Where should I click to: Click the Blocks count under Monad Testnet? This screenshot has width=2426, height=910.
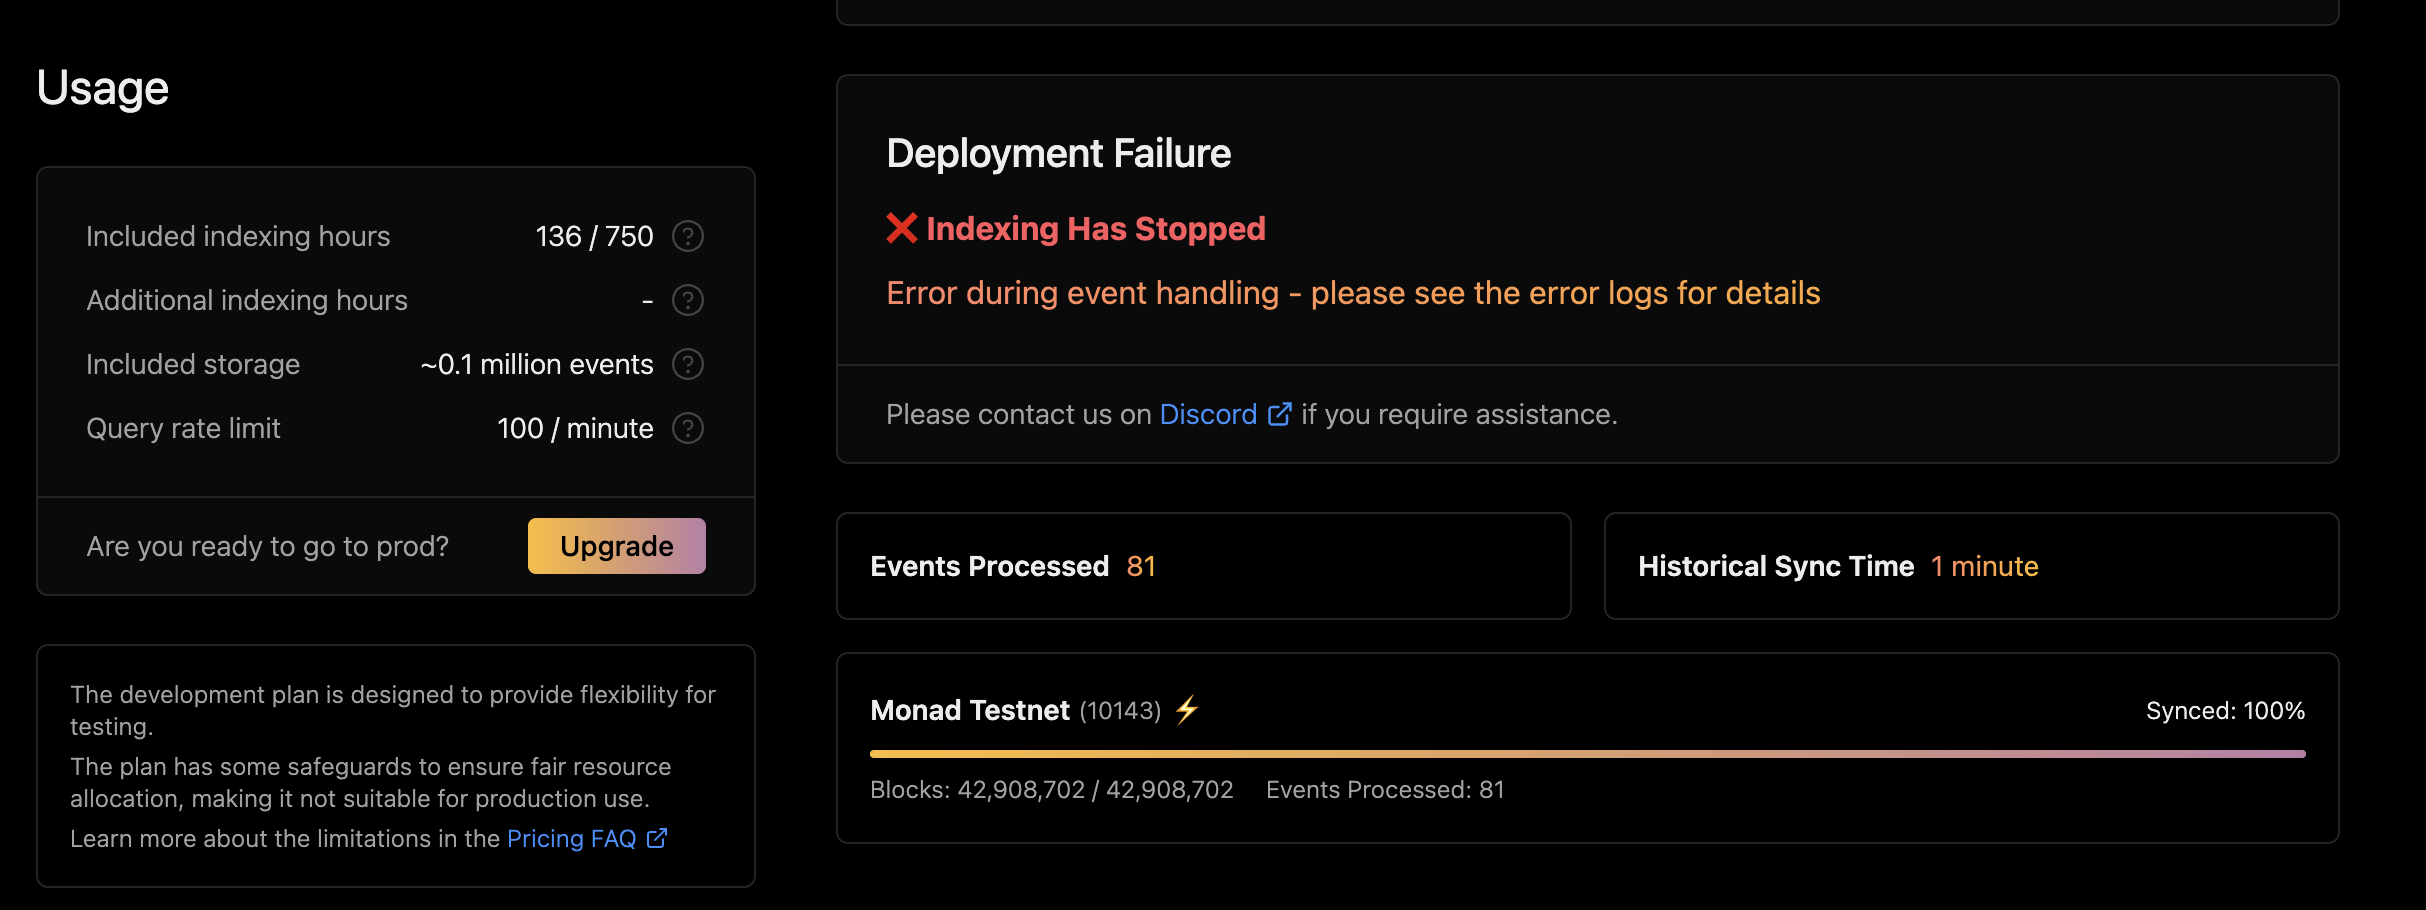pos(1052,789)
